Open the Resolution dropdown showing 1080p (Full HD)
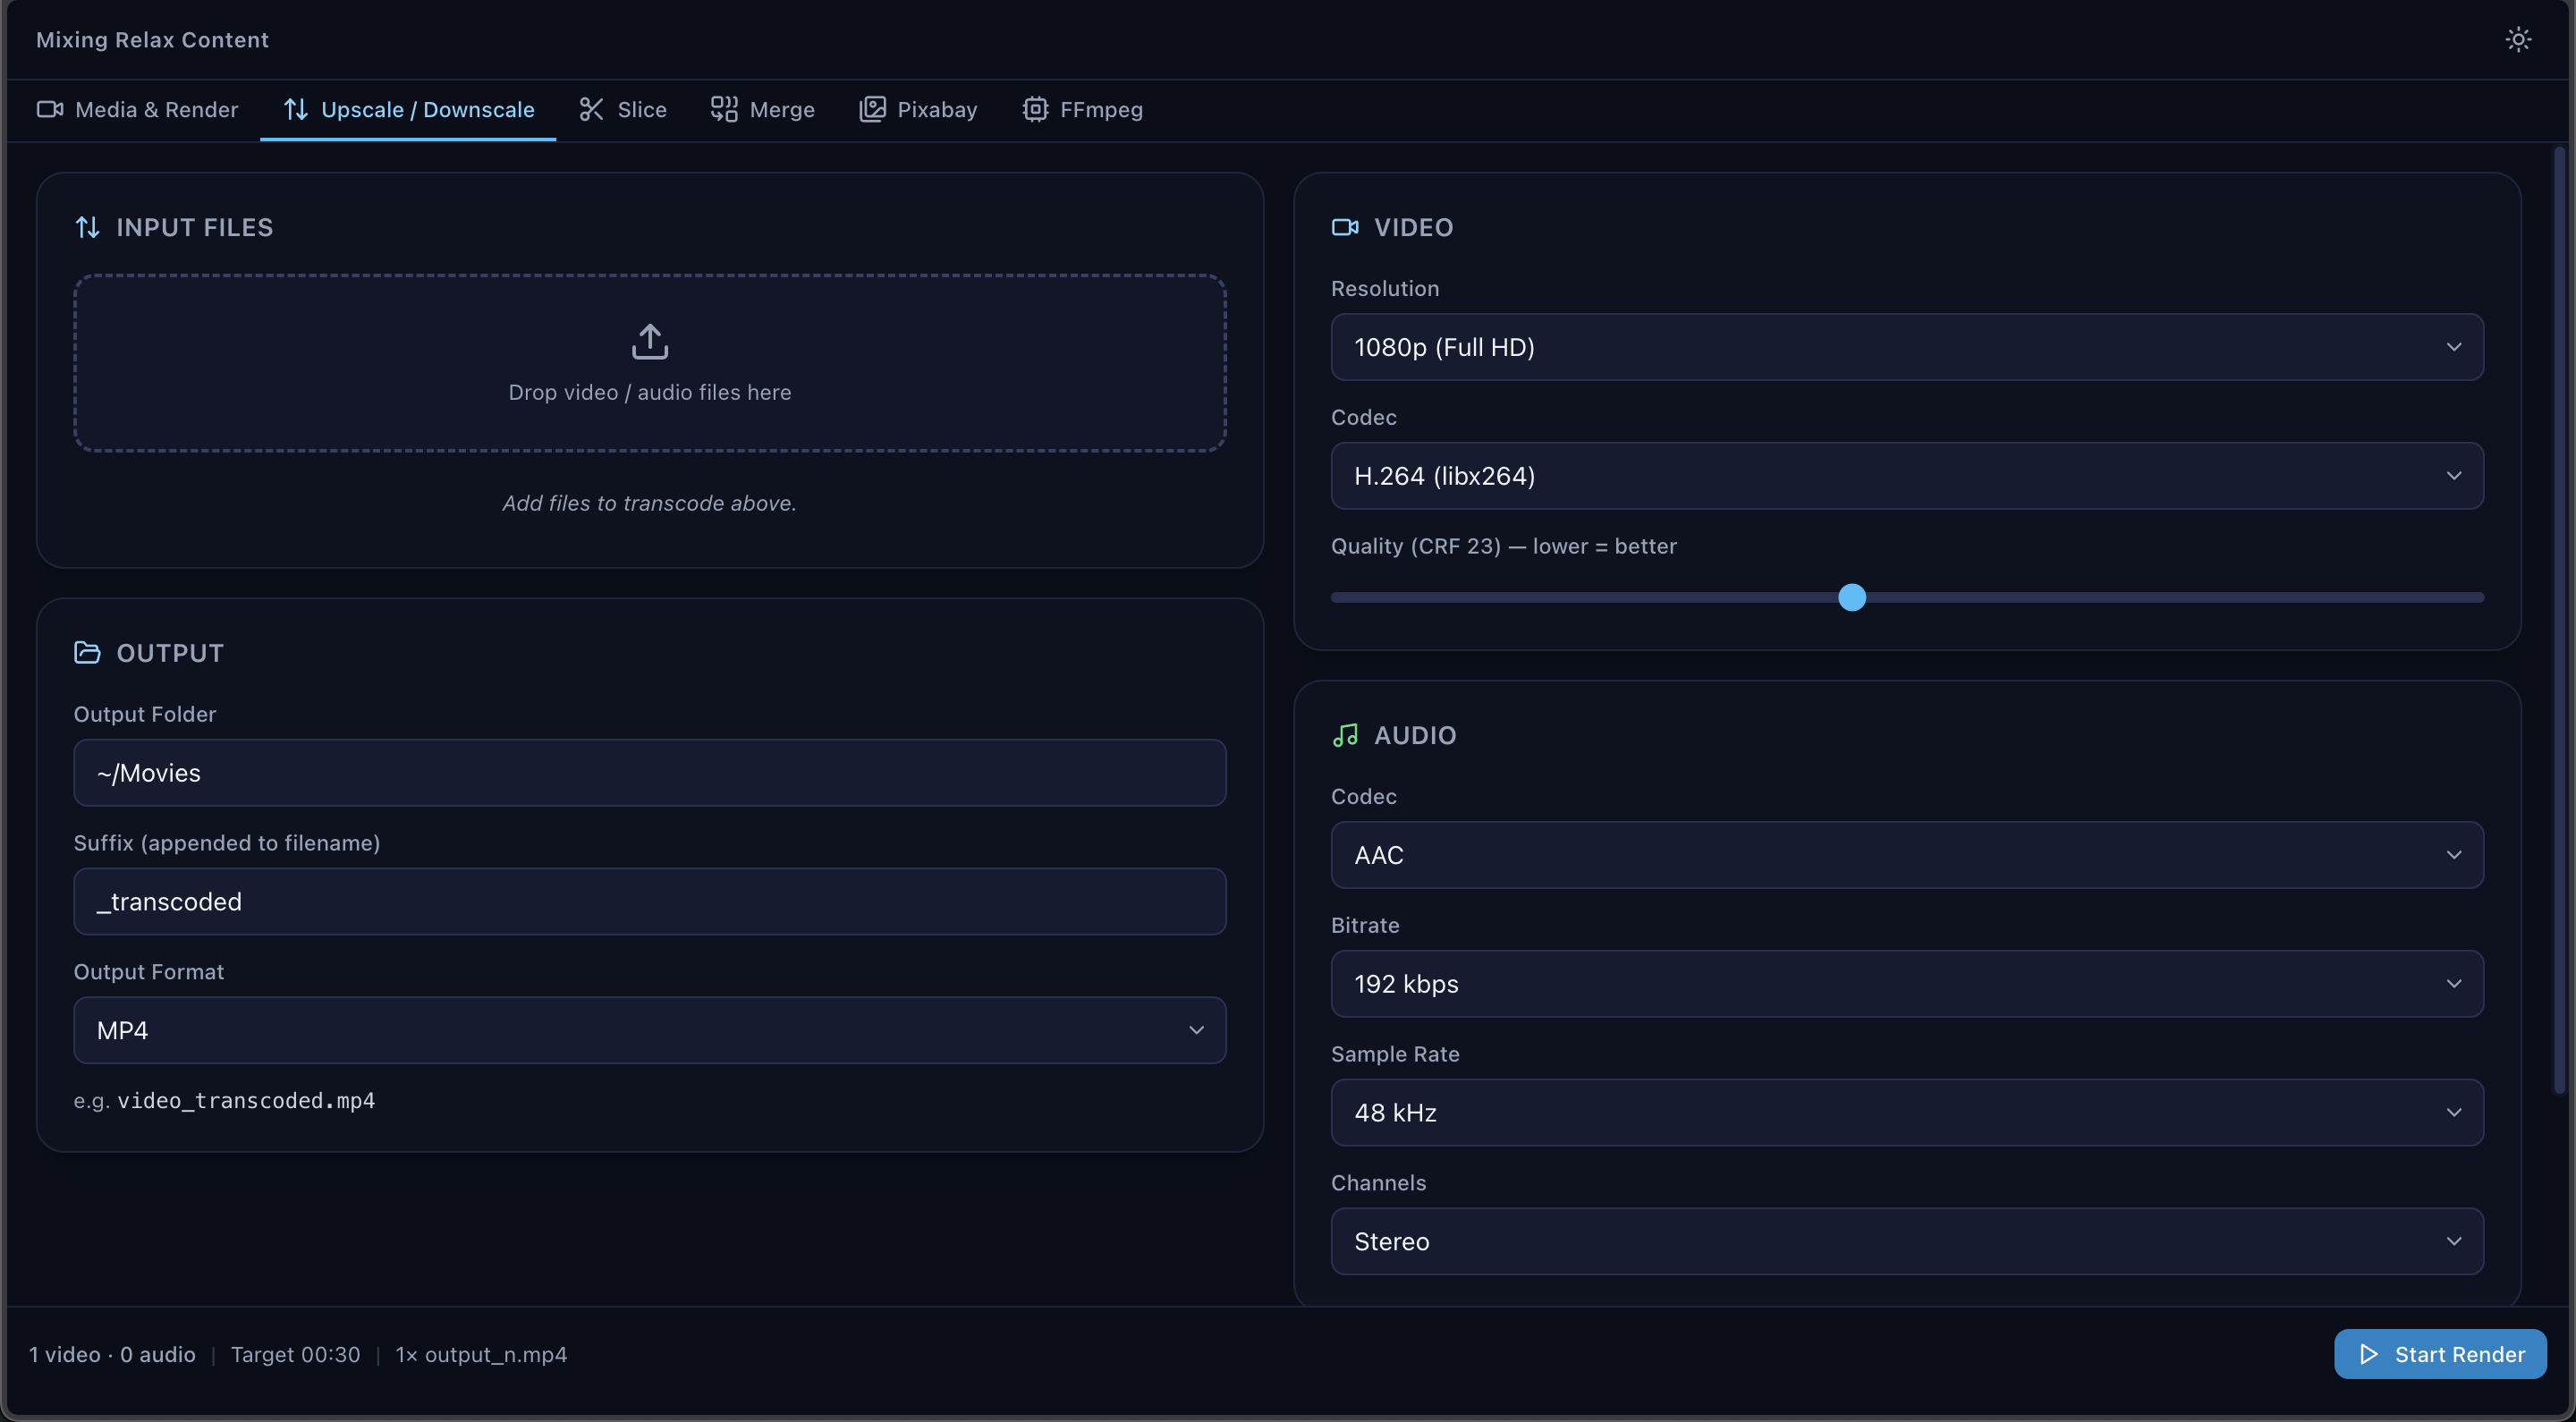Screen dimensions: 2576x1422 click(x=1907, y=347)
